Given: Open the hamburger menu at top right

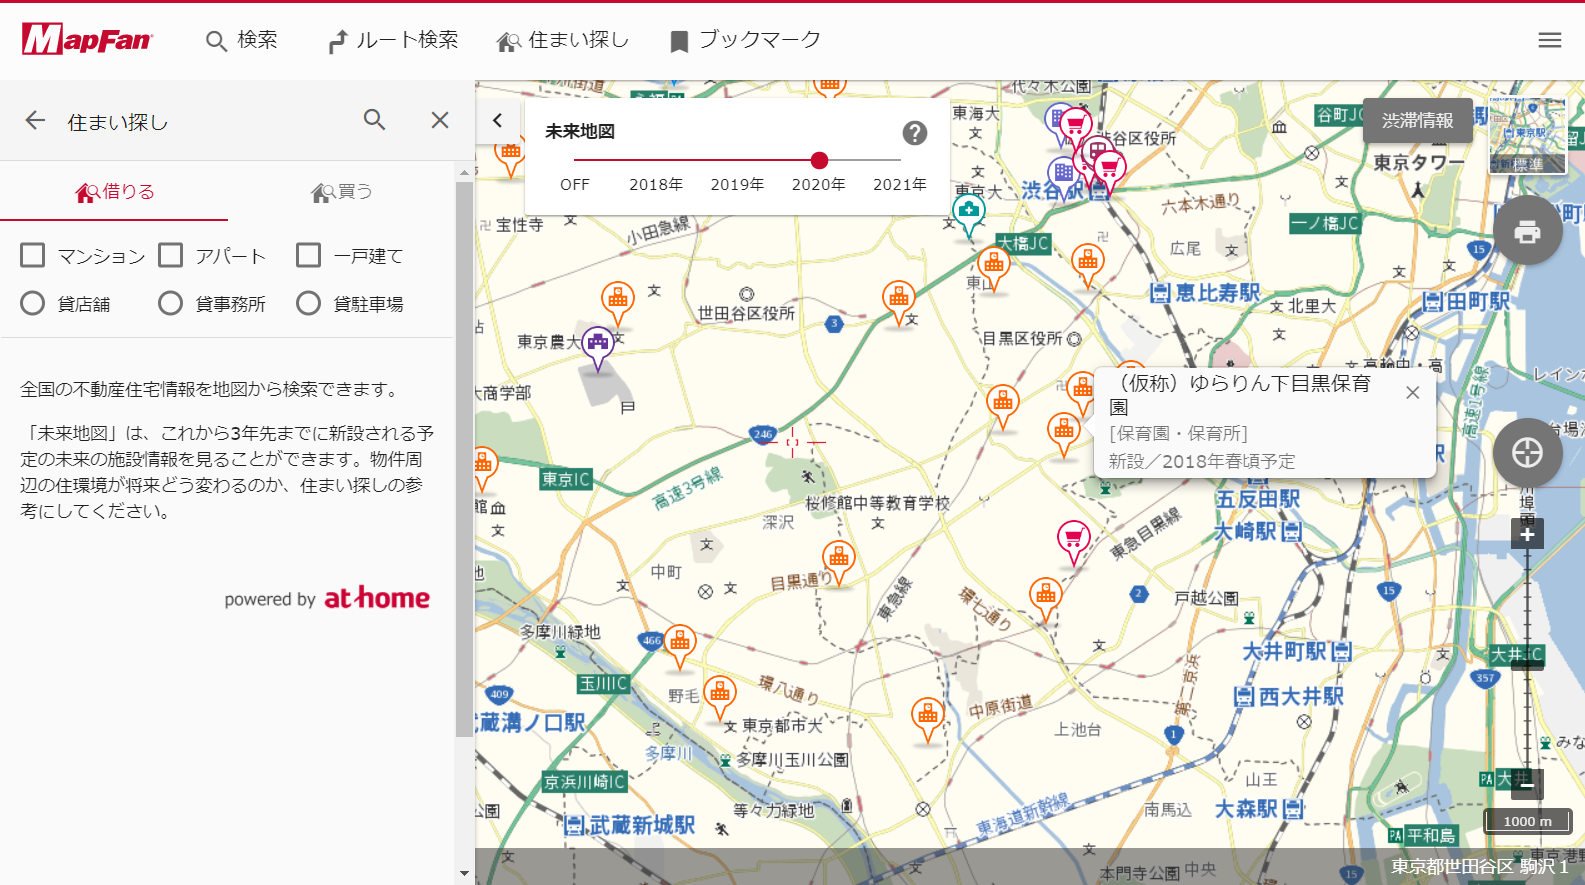Looking at the screenshot, I should coord(1549,40).
